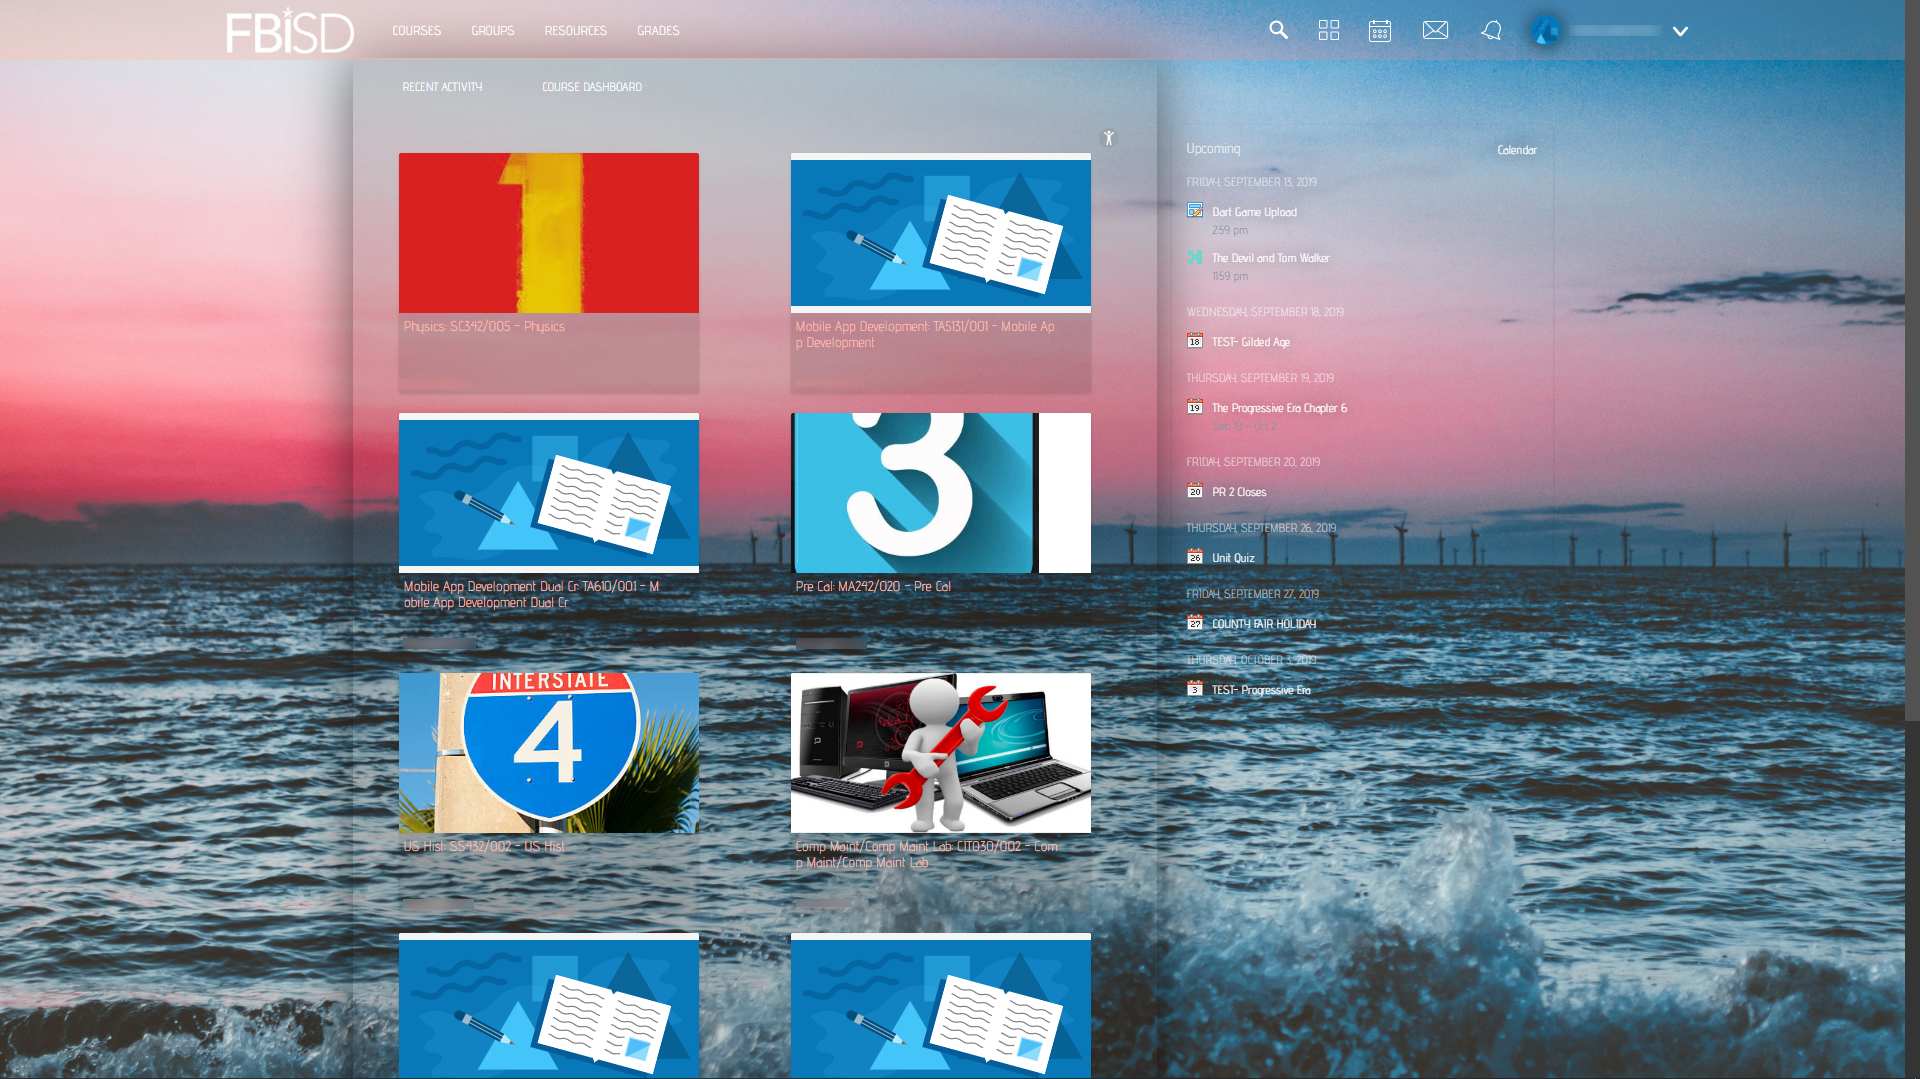Open Mobile App Development Dual Cr link

click(x=531, y=595)
